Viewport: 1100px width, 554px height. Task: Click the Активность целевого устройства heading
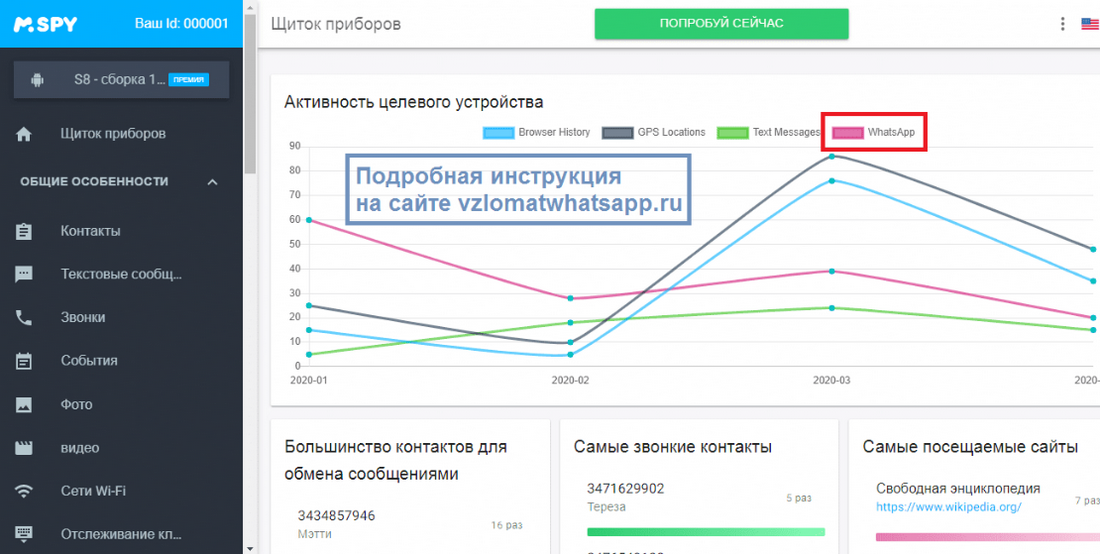tap(414, 102)
